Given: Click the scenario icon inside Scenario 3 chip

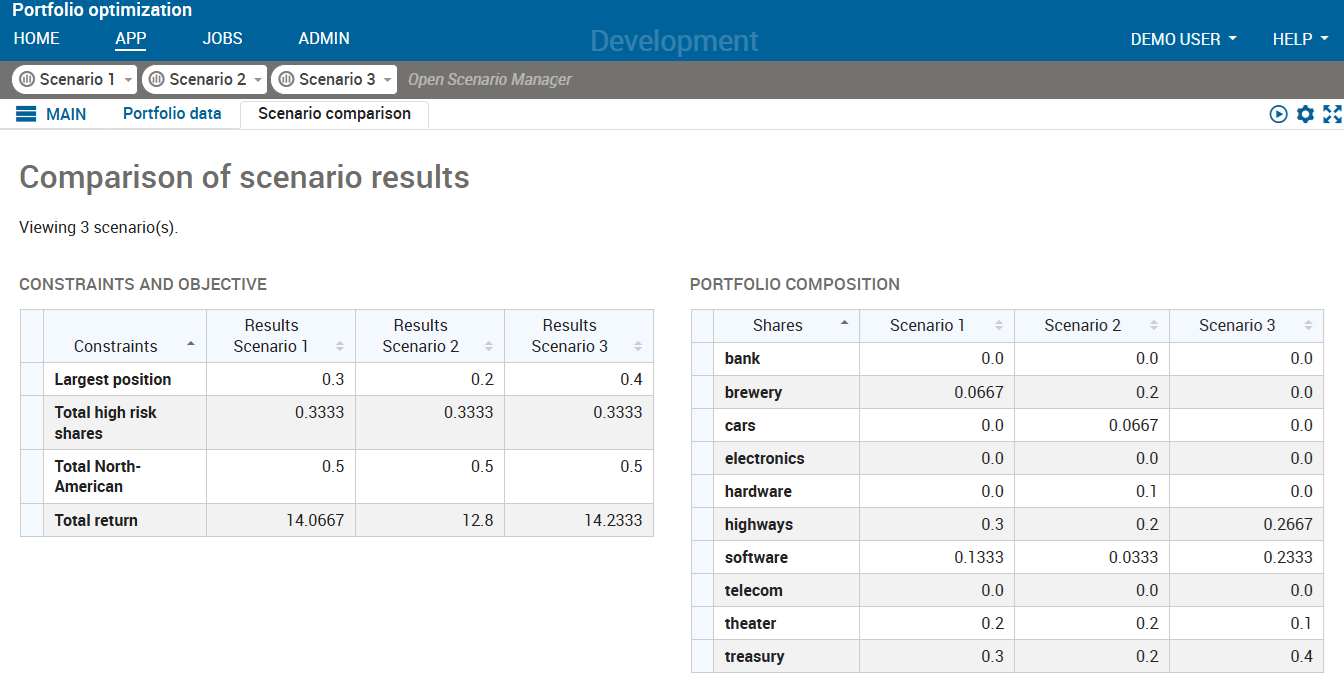Looking at the screenshot, I should pos(289,79).
